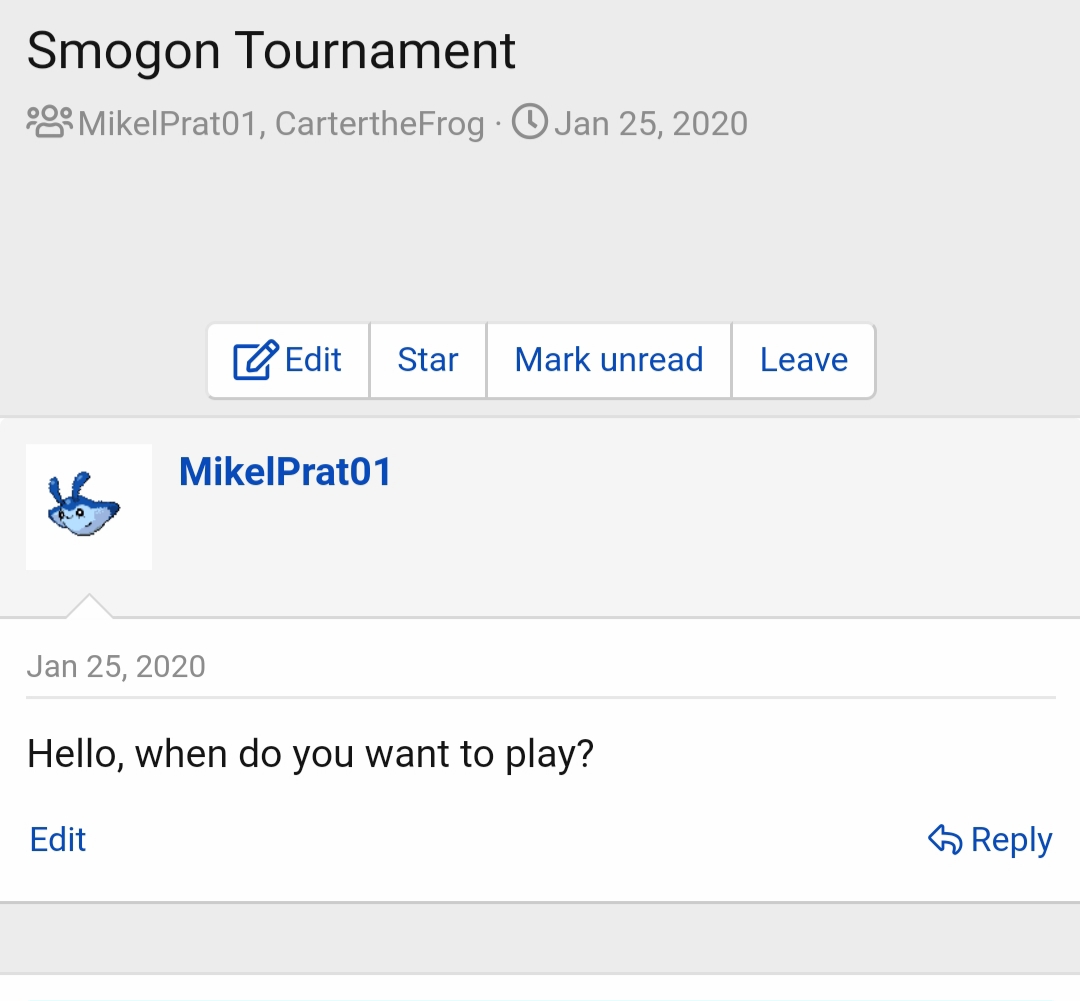
Task: Click the Smogon Tournament conversation title
Action: 271,51
